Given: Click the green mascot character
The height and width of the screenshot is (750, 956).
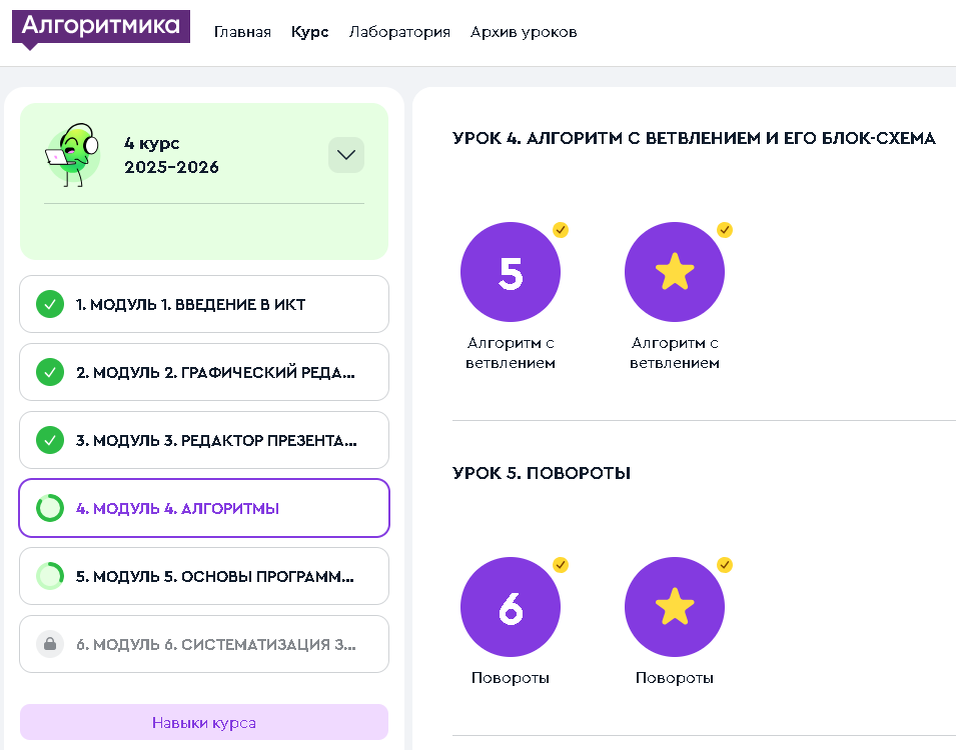Looking at the screenshot, I should [75, 155].
